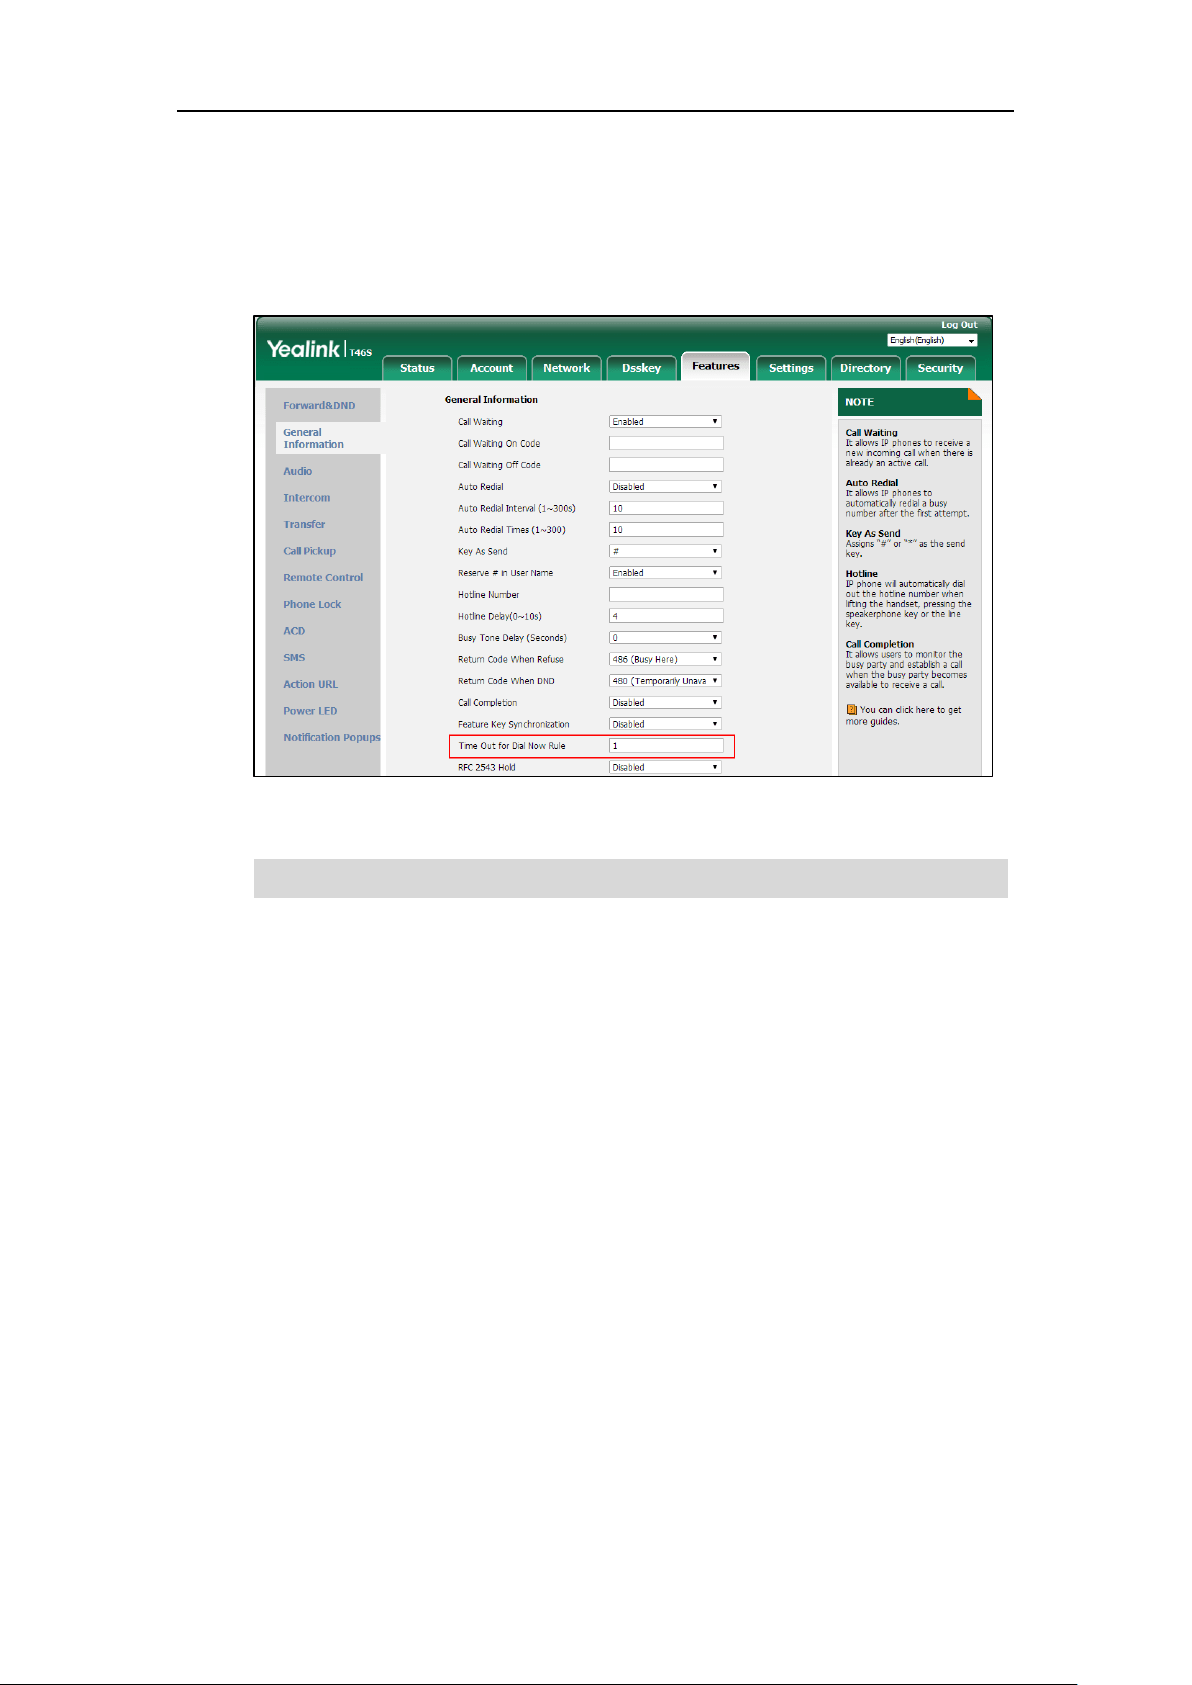Click the 'RFC 2543 Hold' label
Image resolution: width=1192 pixels, height=1685 pixels.
pos(487,768)
